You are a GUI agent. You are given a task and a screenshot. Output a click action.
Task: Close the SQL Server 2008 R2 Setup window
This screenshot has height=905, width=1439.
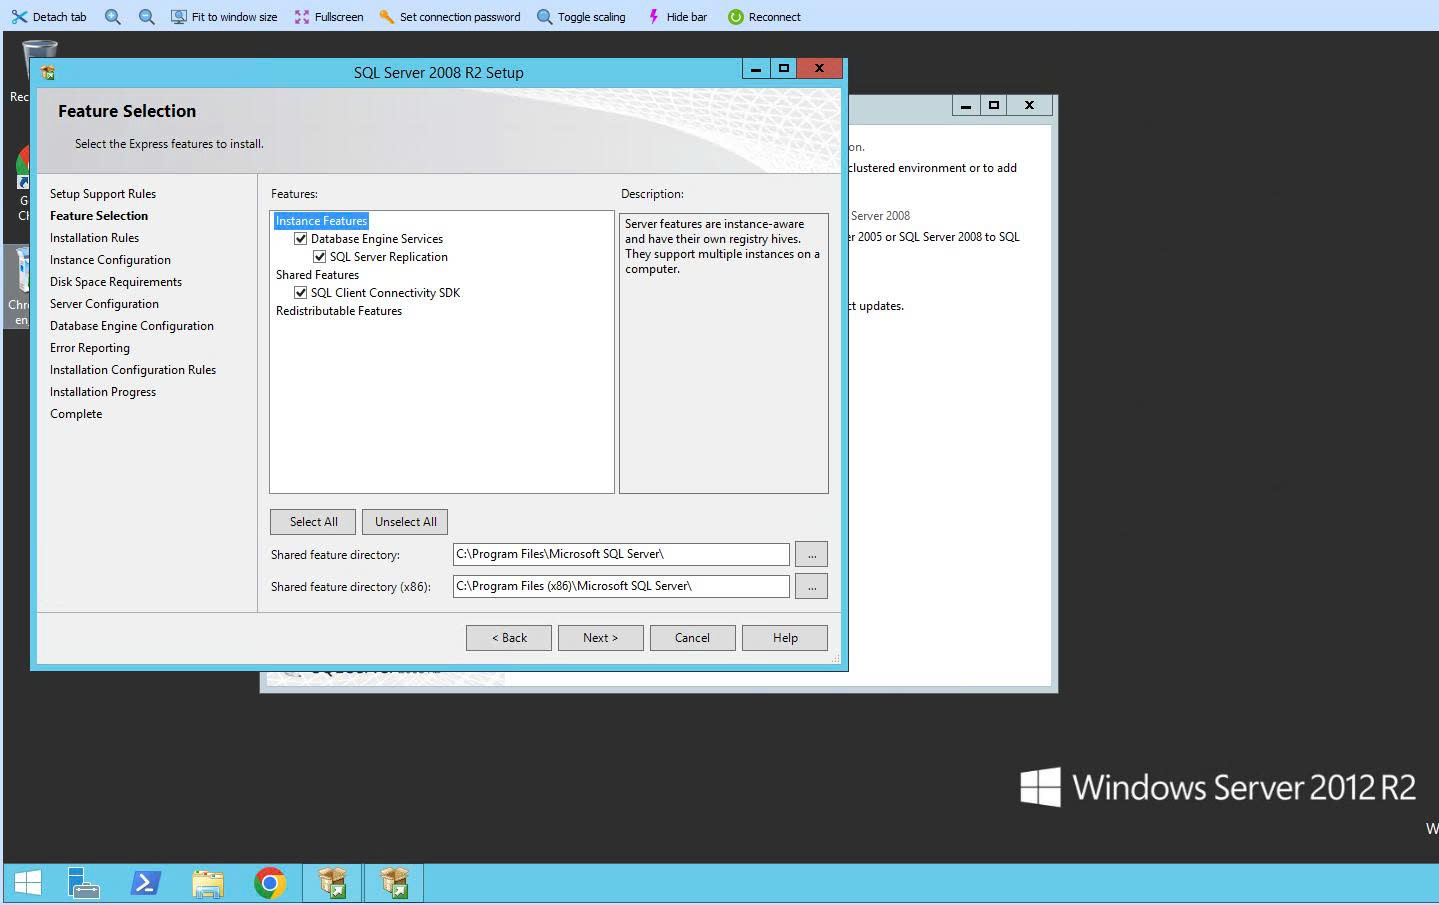point(819,69)
